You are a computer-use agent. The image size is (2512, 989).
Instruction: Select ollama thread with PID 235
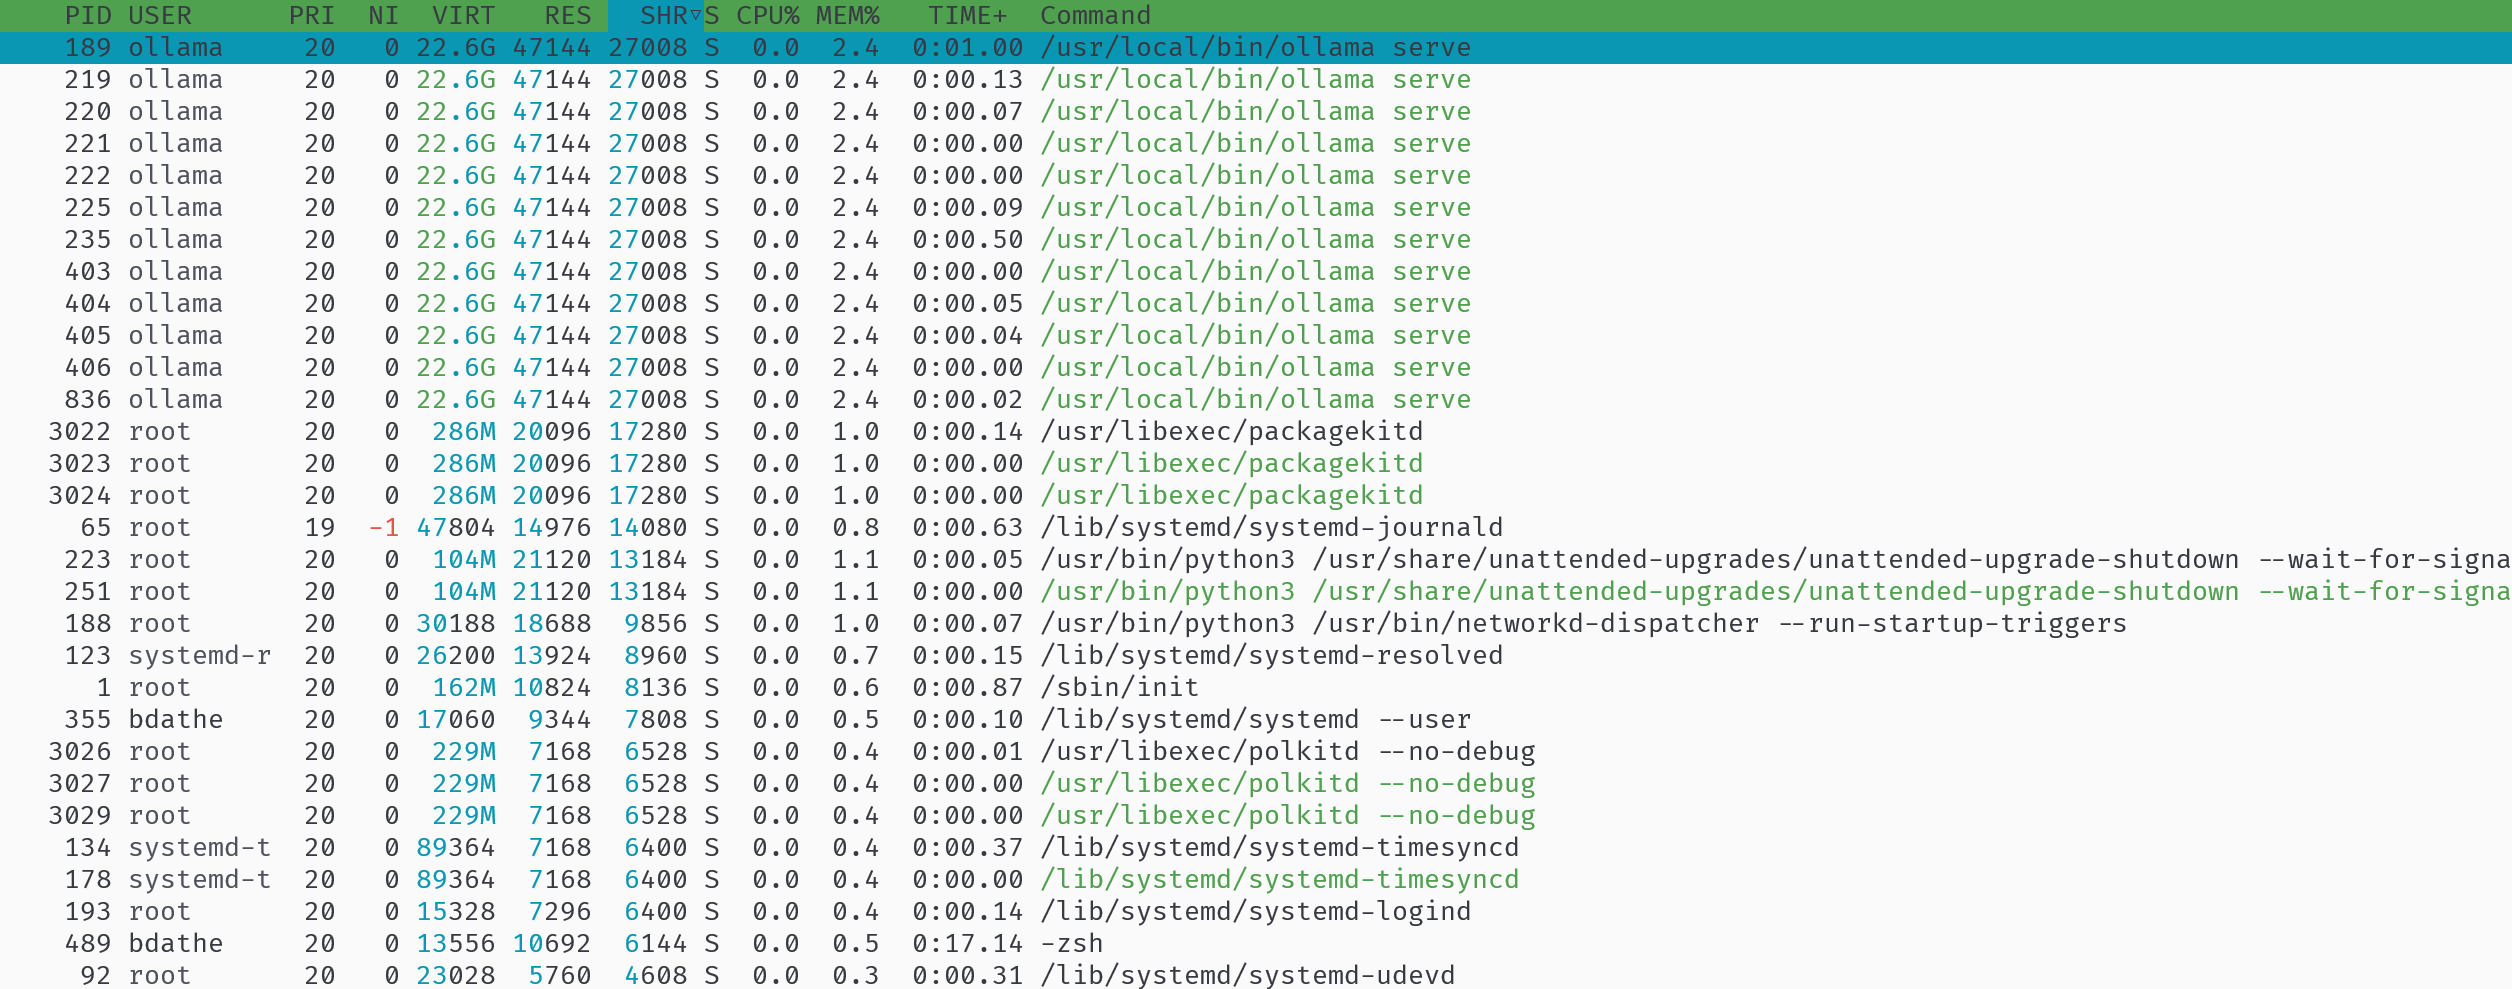click(x=1256, y=240)
